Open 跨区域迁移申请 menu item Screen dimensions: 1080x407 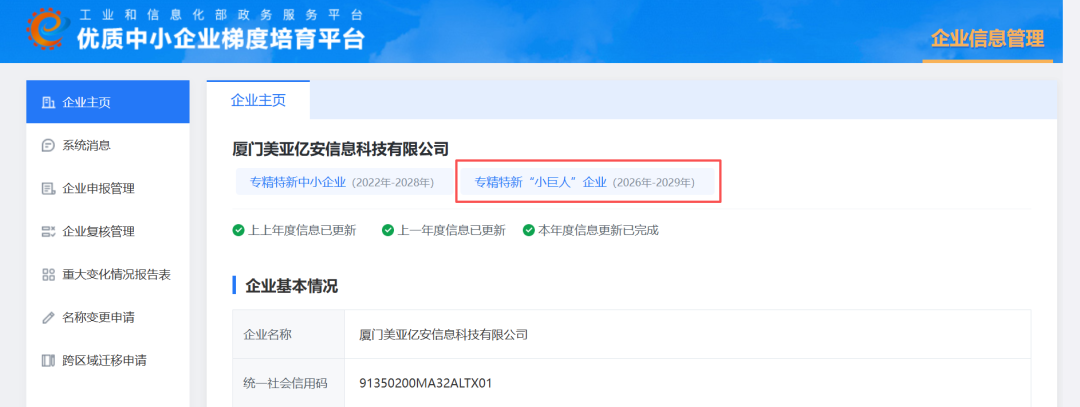107,360
